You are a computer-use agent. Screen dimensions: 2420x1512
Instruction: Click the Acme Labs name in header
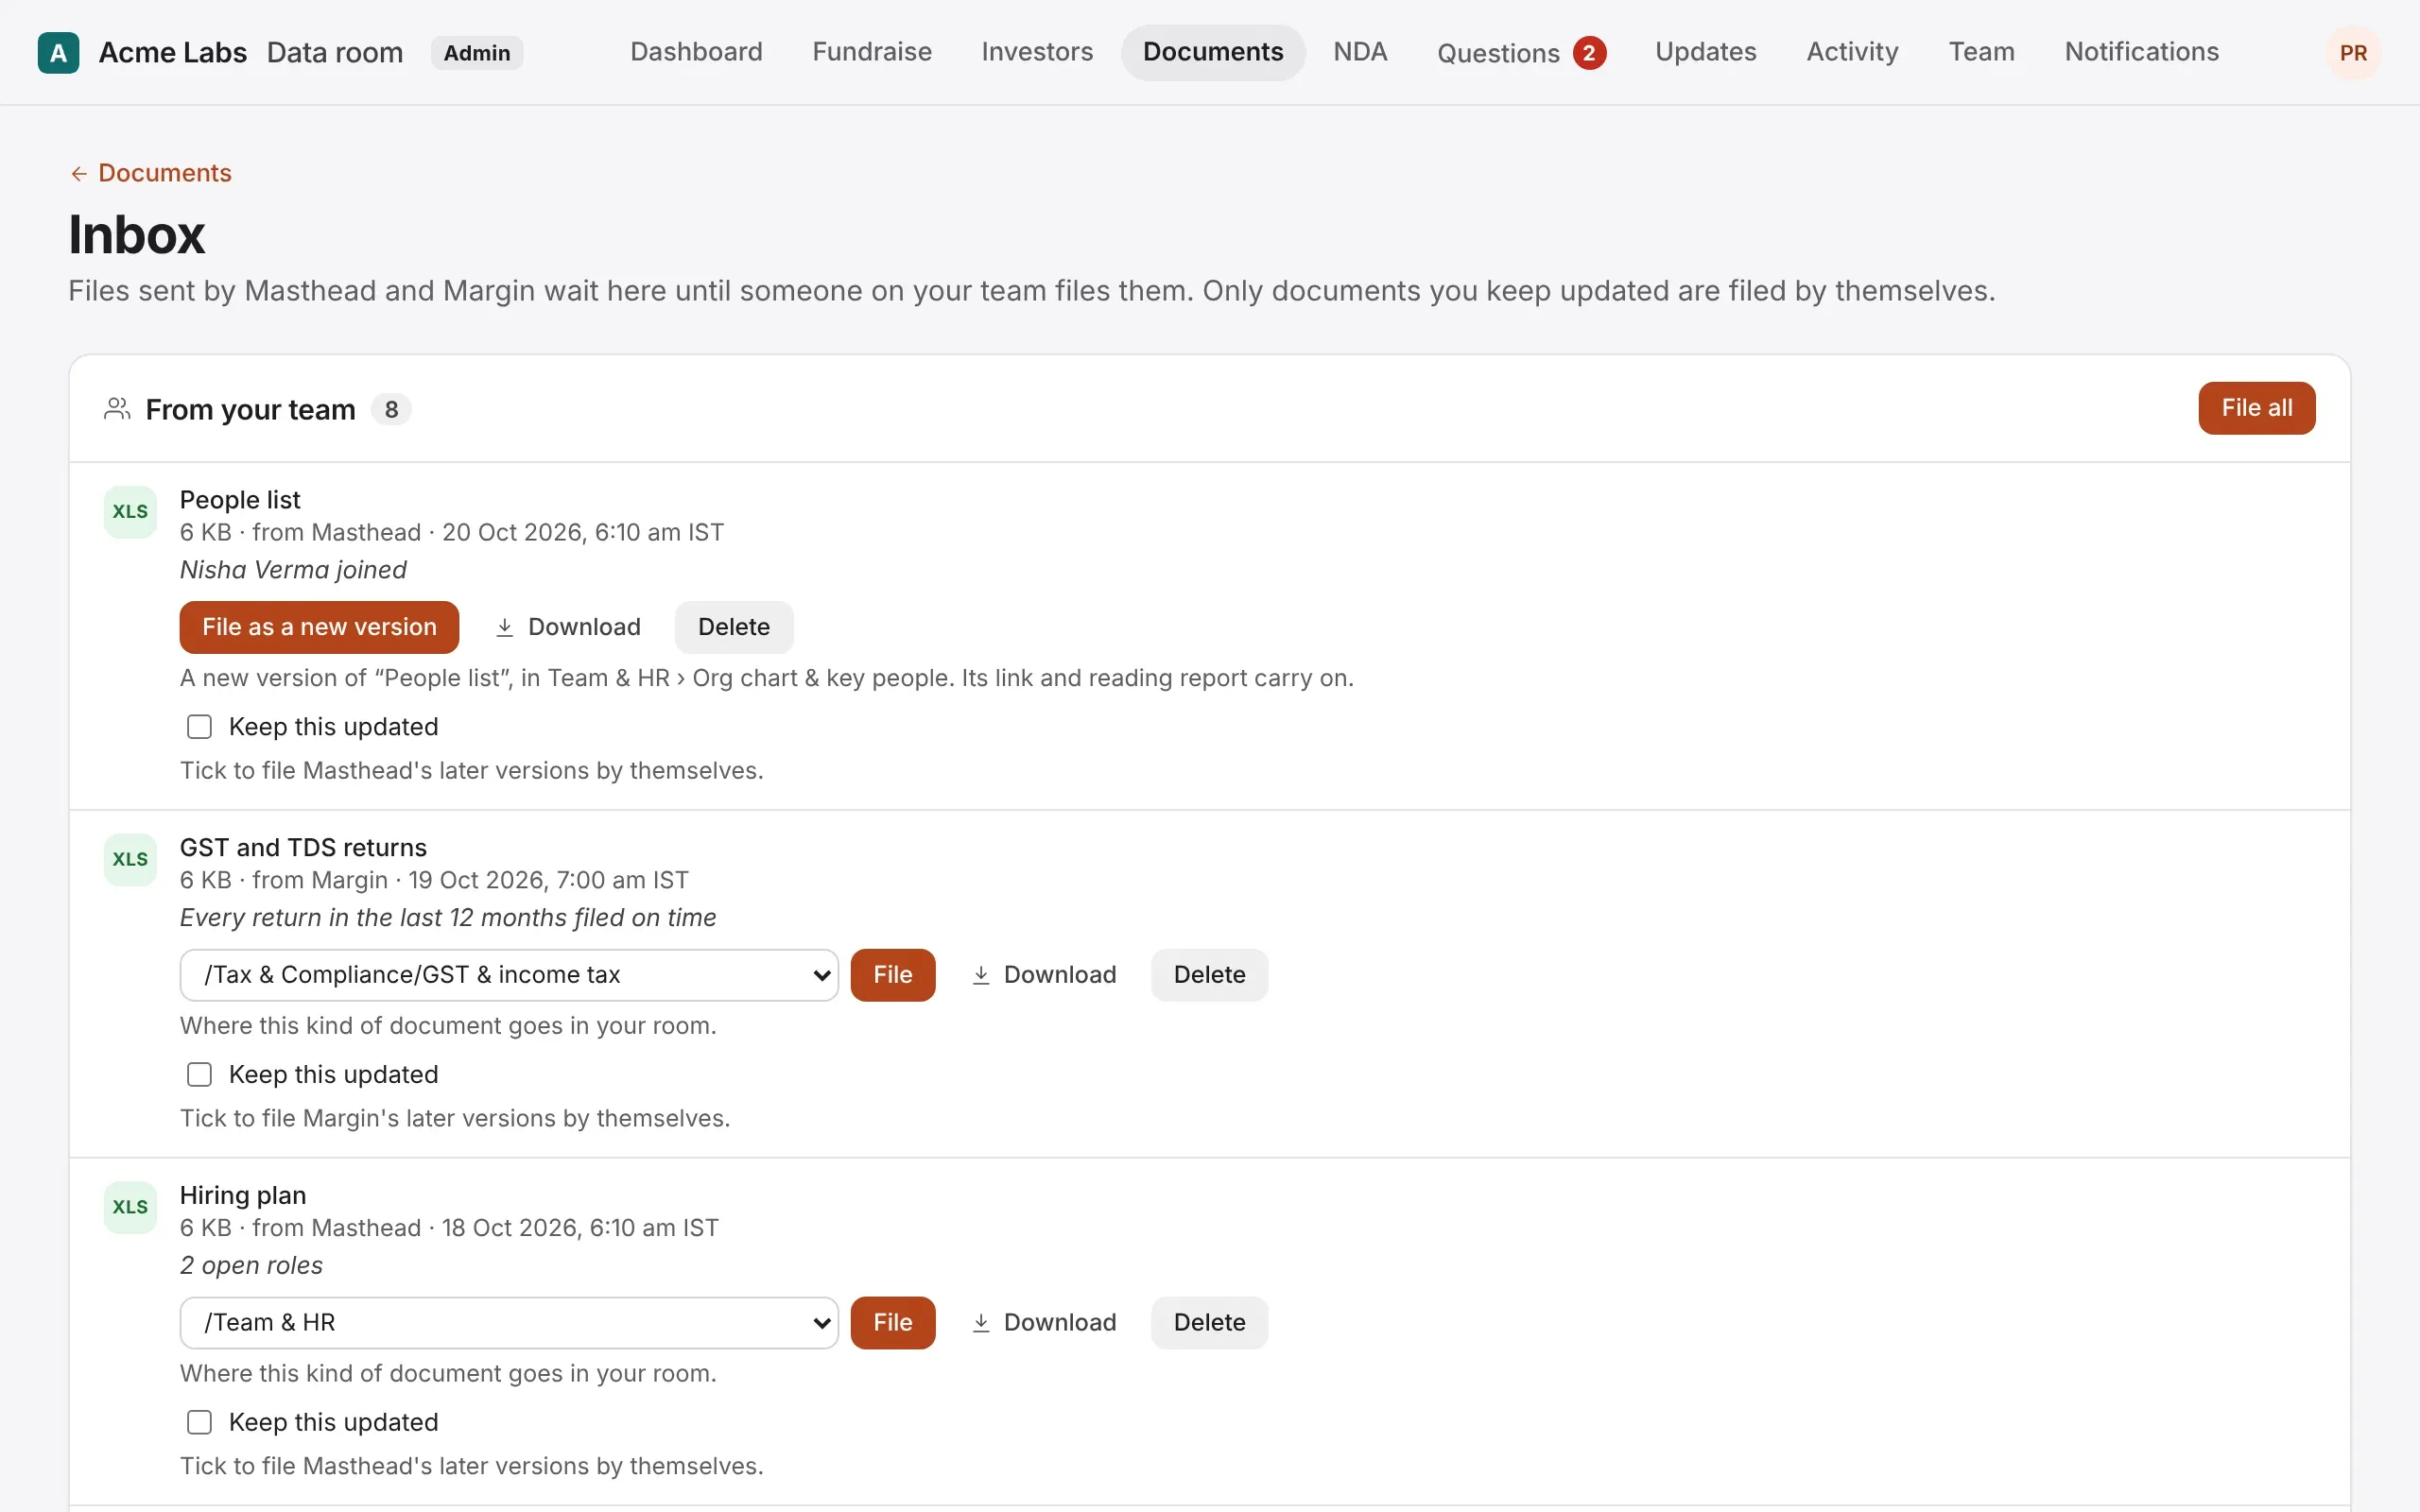pyautogui.click(x=172, y=52)
